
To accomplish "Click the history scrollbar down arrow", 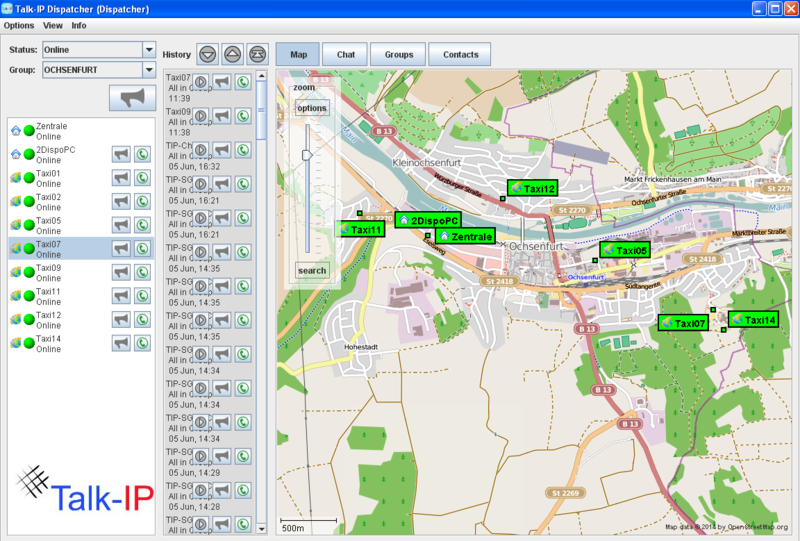I will (261, 529).
